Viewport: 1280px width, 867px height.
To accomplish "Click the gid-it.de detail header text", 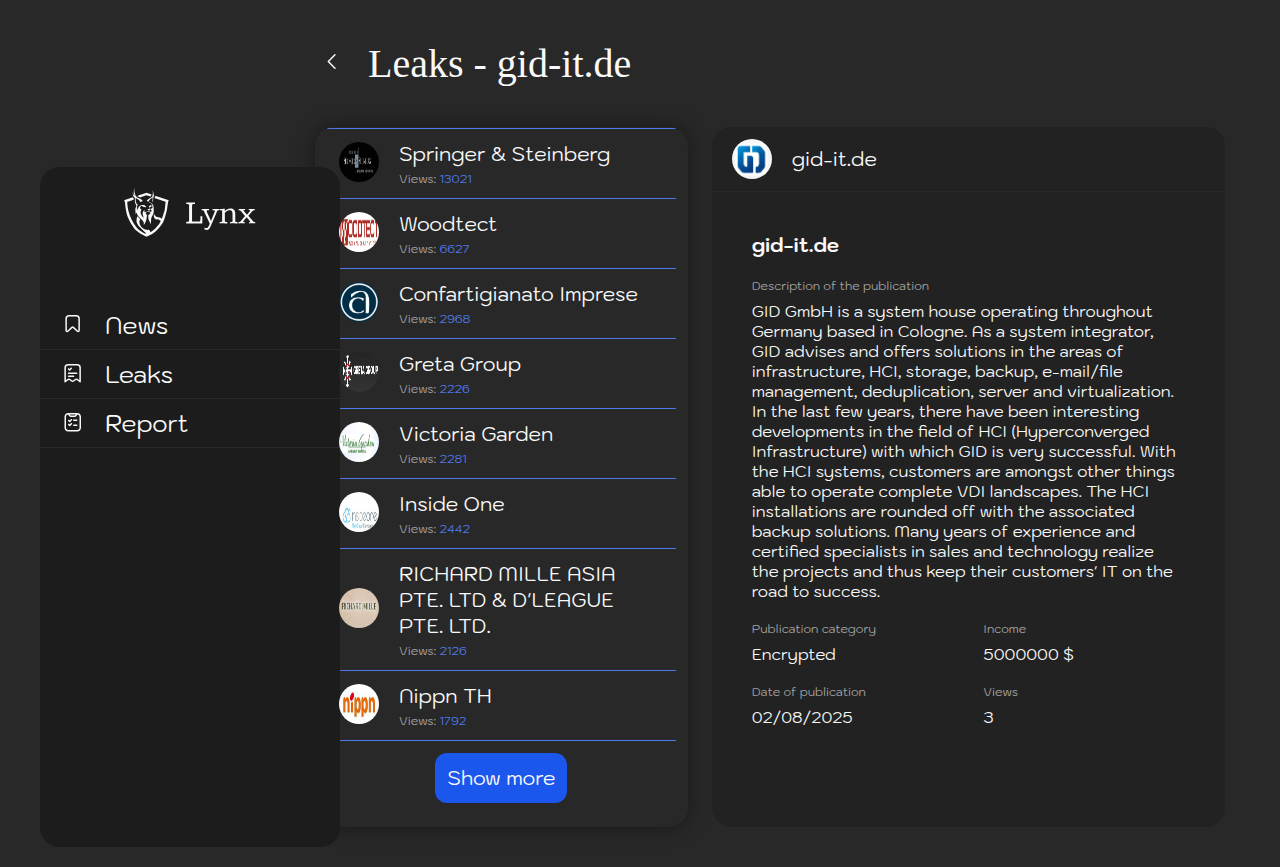I will click(x=834, y=160).
